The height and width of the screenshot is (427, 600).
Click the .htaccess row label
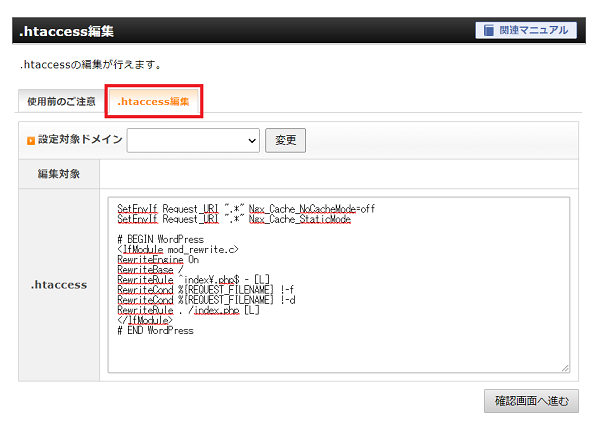[x=59, y=285]
